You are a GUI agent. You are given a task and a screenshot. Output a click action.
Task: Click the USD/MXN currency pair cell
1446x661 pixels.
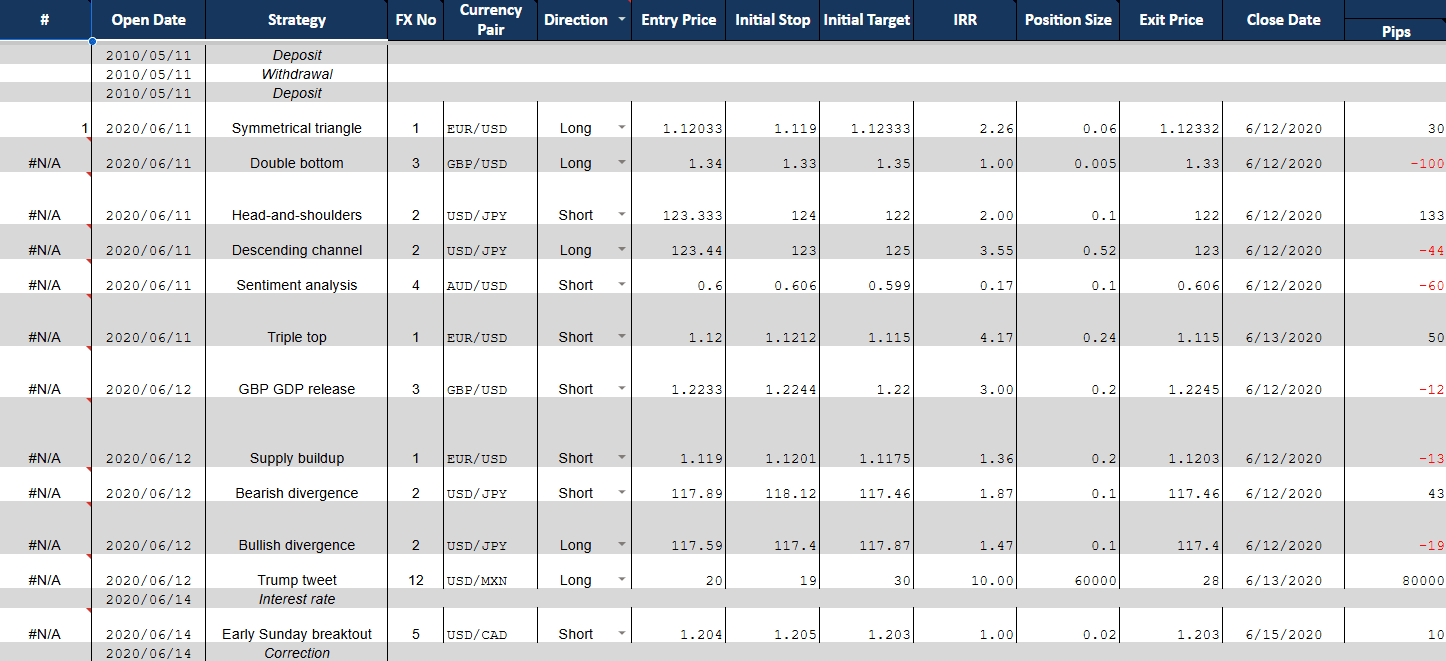(x=491, y=572)
